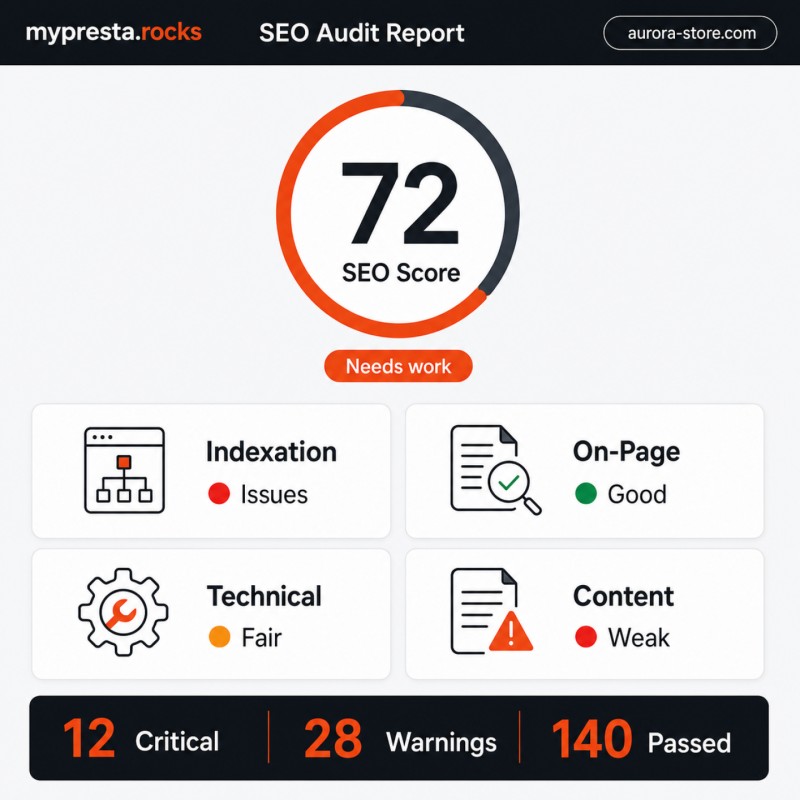Click the orange Fair status dot
The height and width of the screenshot is (800, 800).
point(219,637)
